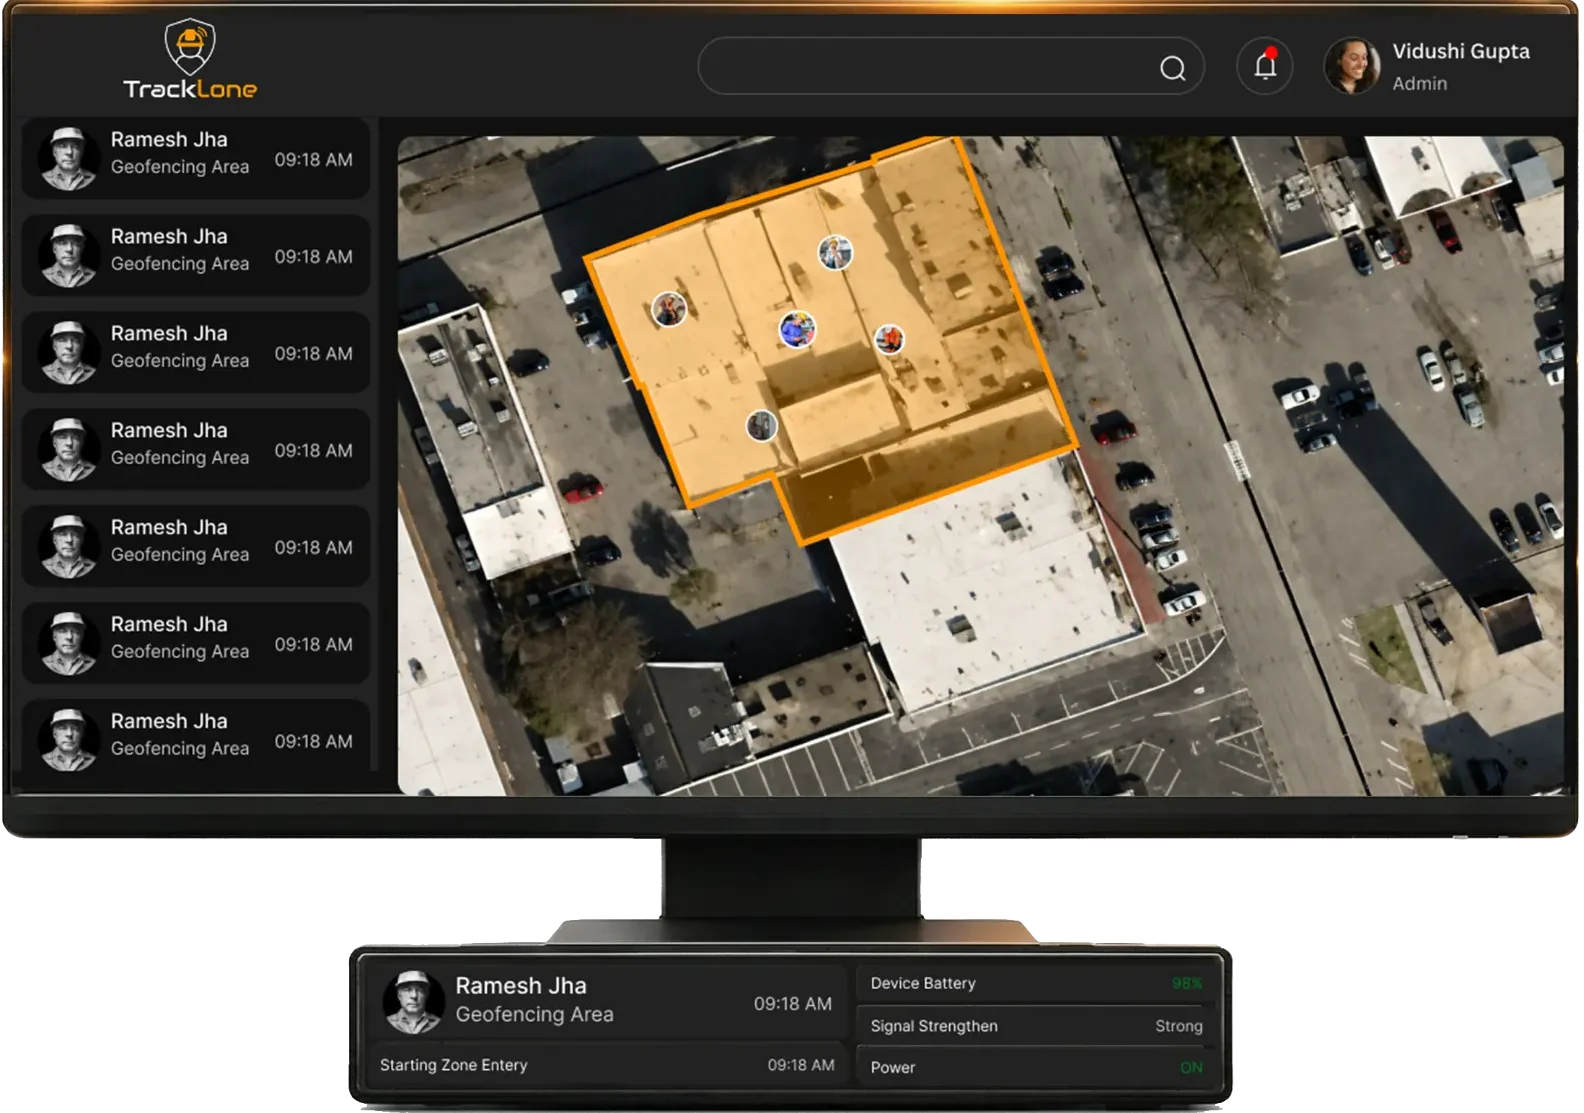
Task: Select the orange-vest worker marker on map
Action: pos(889,340)
